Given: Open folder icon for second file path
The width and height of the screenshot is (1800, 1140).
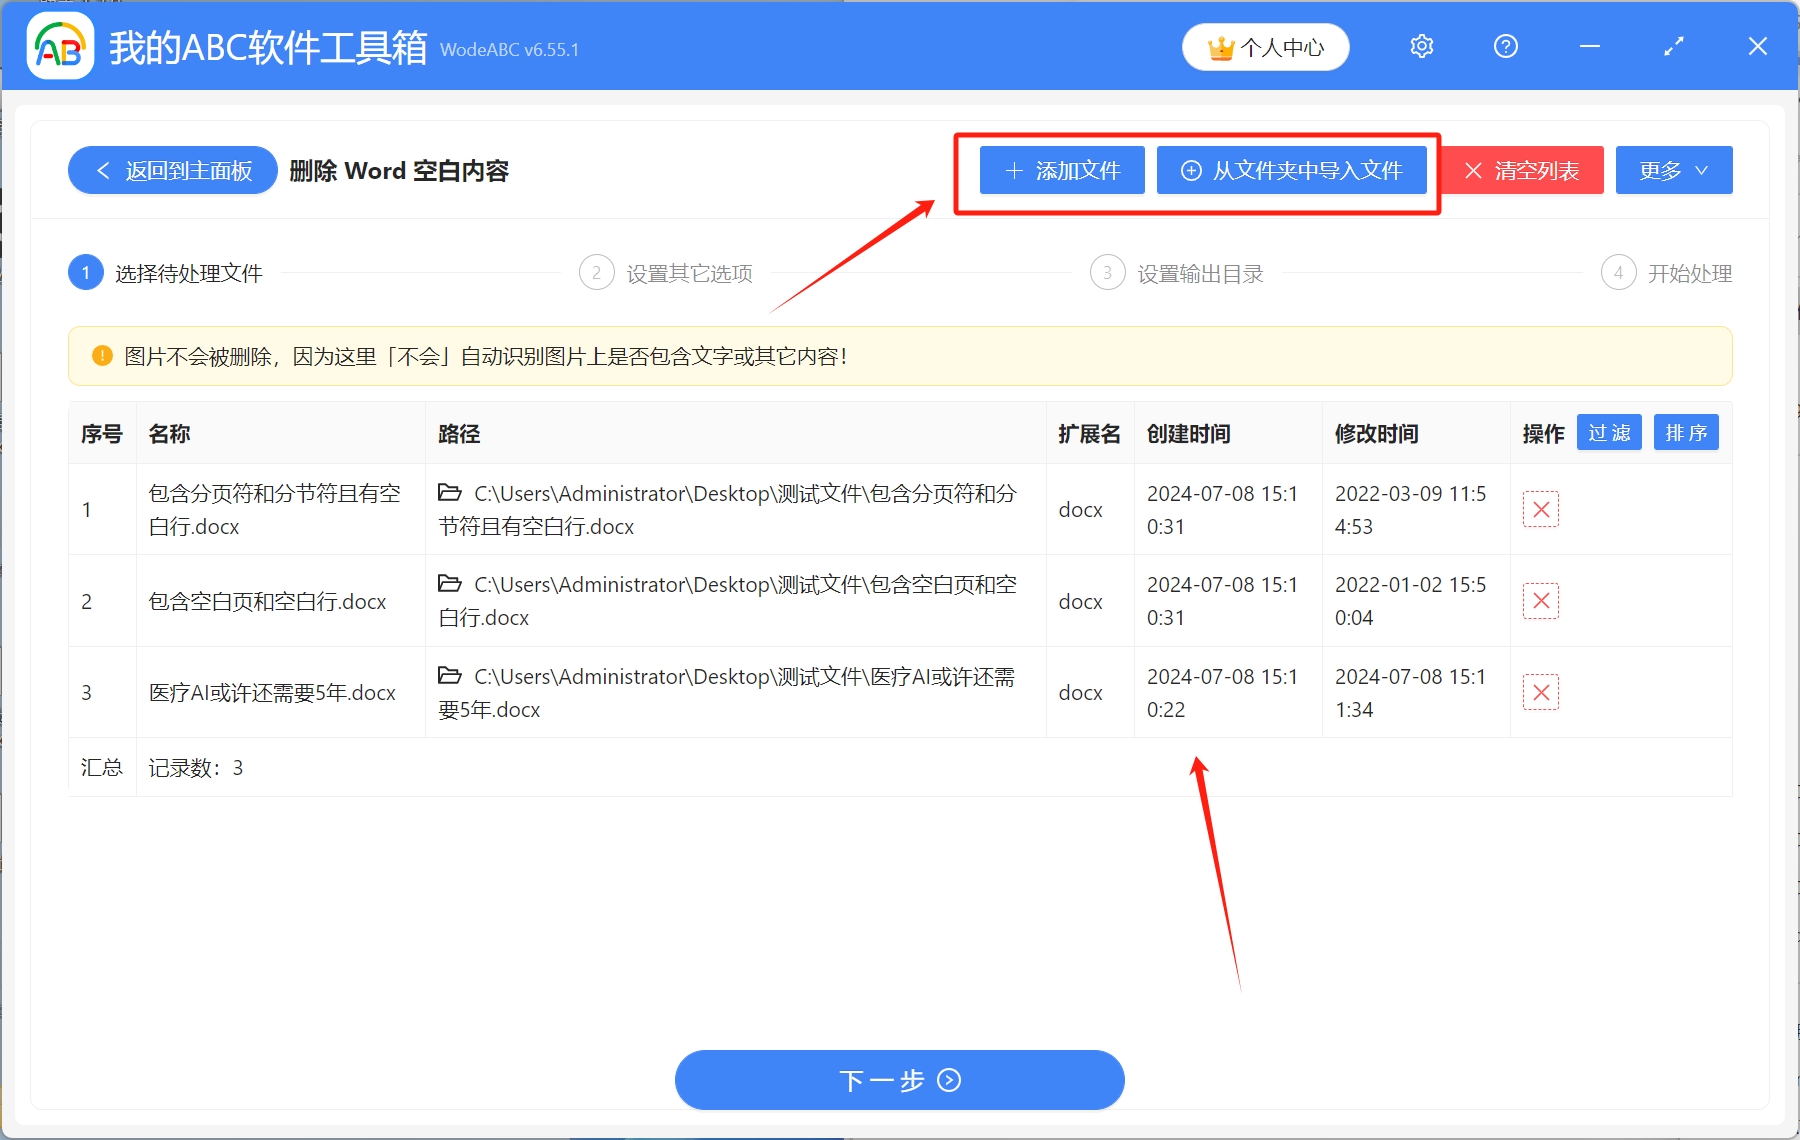Looking at the screenshot, I should click(x=450, y=584).
